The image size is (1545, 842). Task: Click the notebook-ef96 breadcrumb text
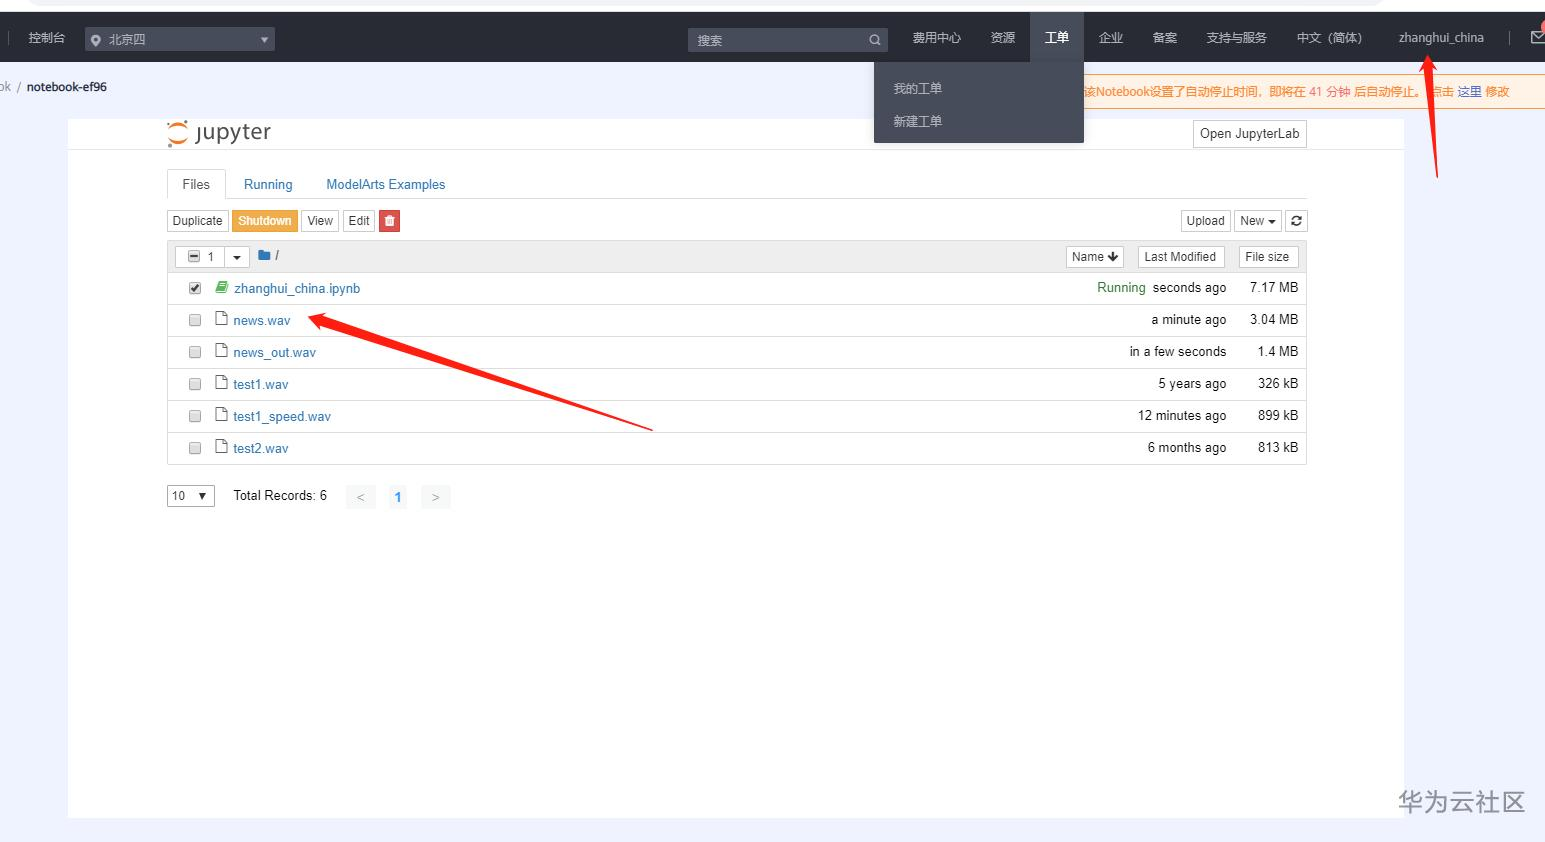(67, 87)
